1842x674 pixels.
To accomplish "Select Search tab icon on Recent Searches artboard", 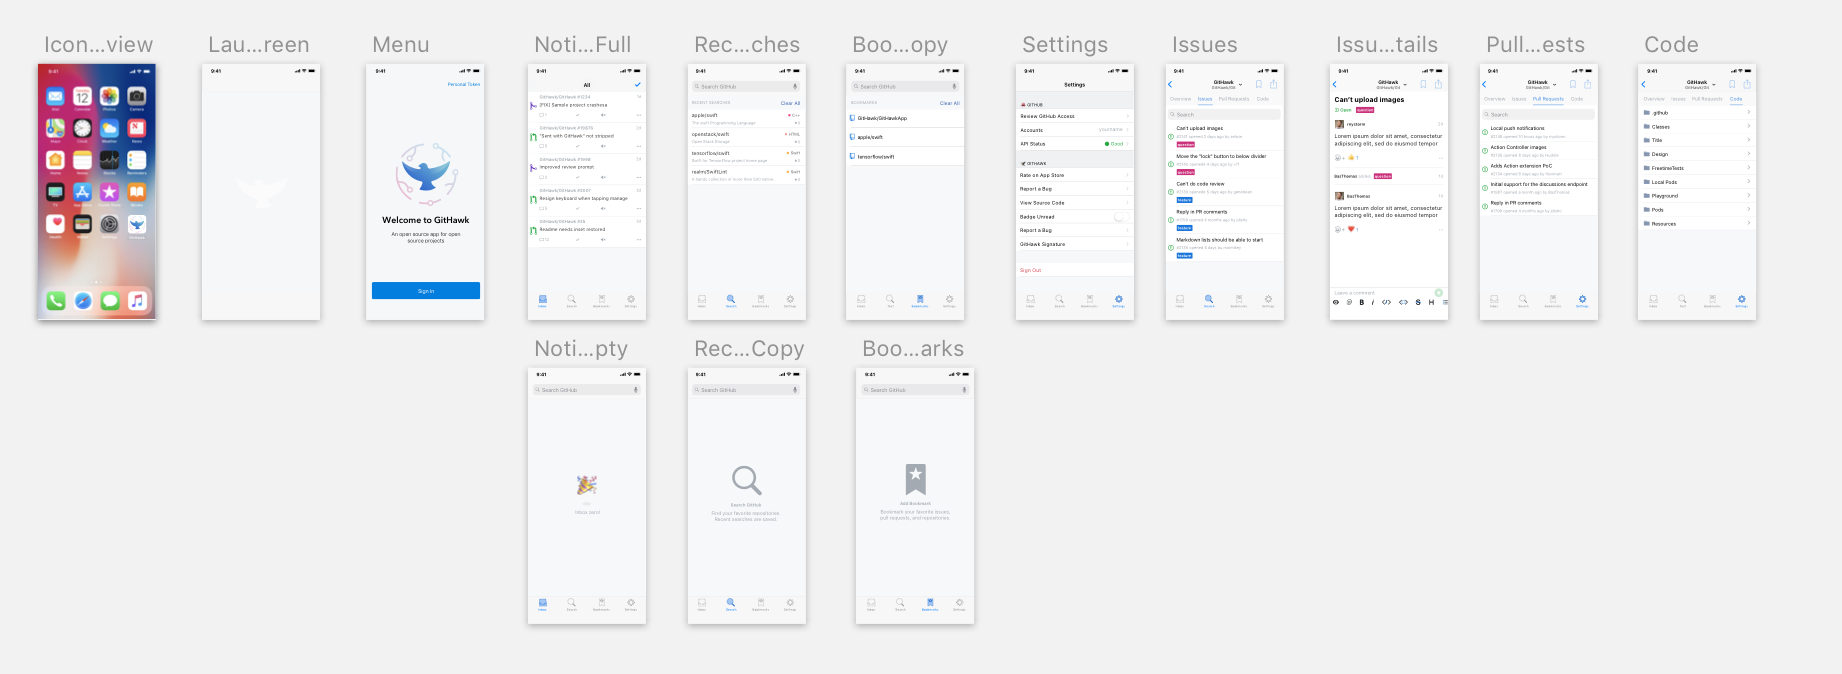I will coord(731,300).
